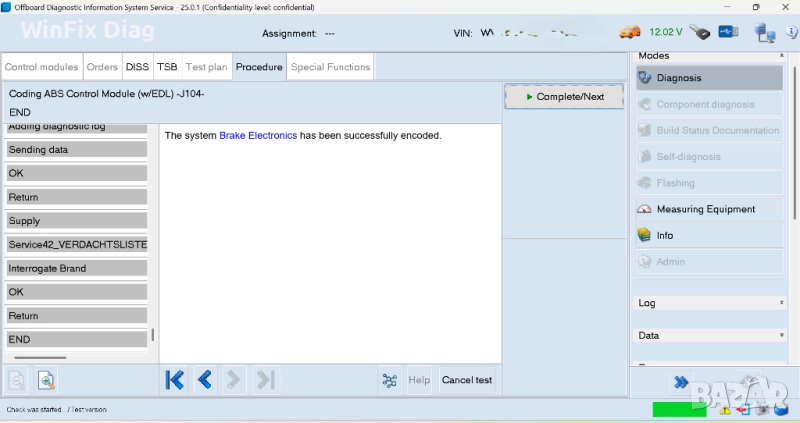The width and height of the screenshot is (800, 423).
Task: Click the Brake Electronics link text
Action: pos(258,135)
